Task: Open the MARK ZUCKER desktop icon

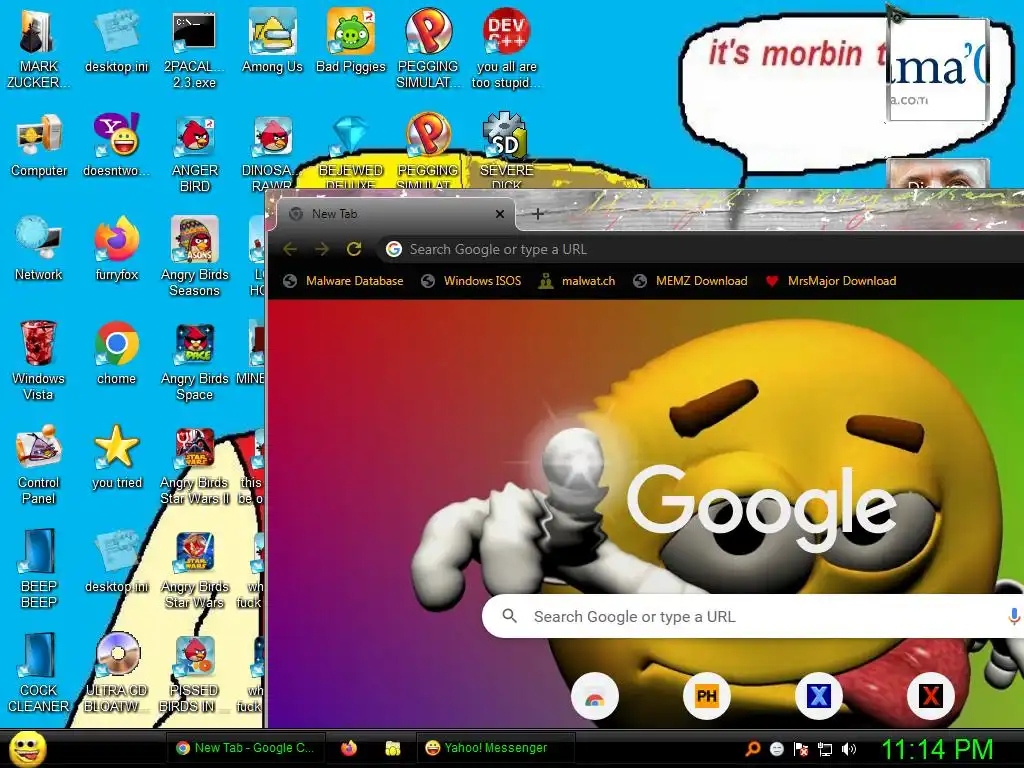Action: pos(38,48)
